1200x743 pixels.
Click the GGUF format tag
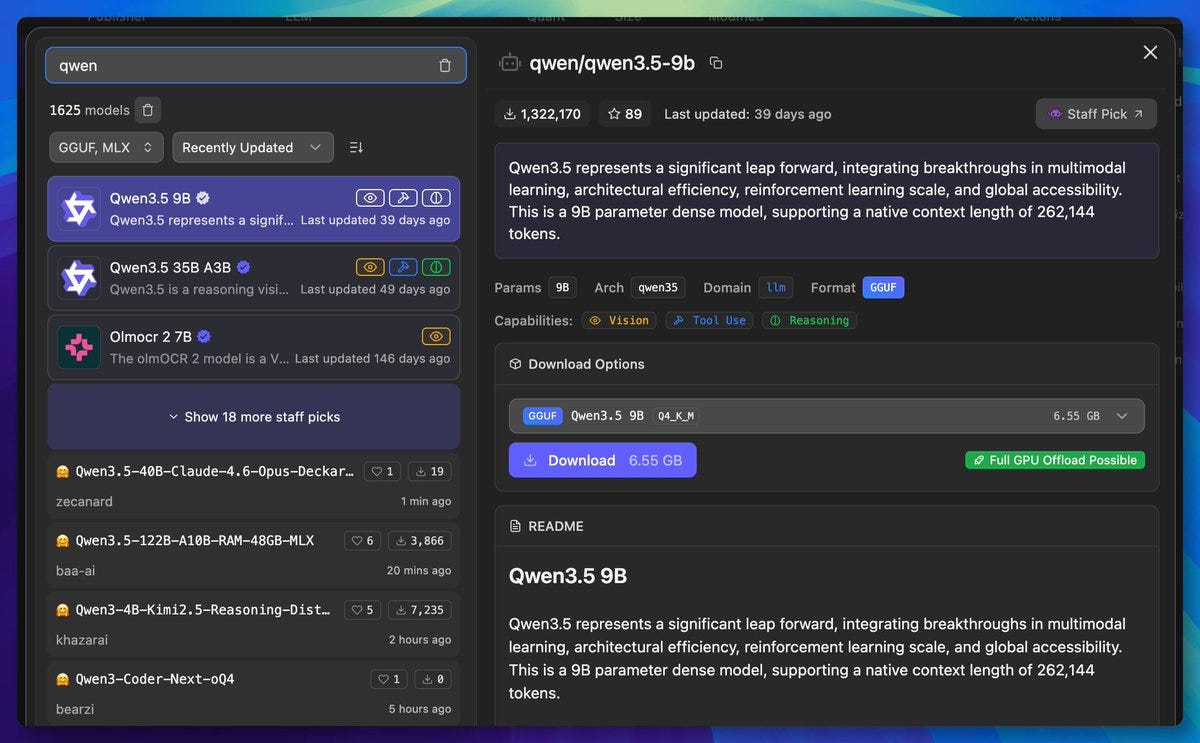pos(883,287)
